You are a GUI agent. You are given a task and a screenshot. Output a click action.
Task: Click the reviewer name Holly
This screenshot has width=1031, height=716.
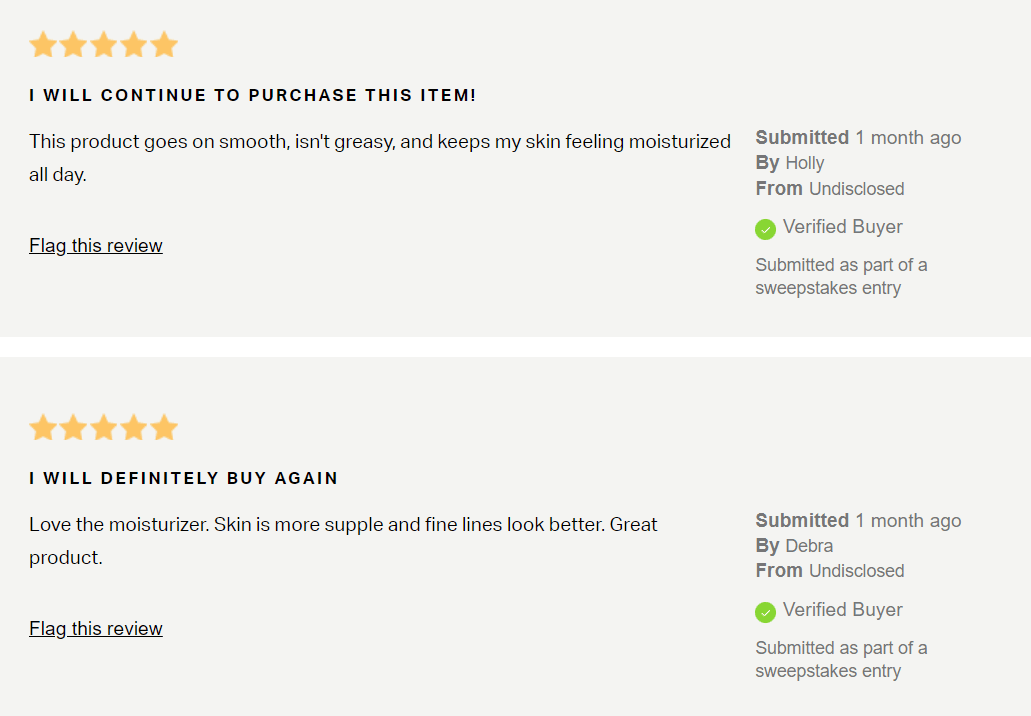pyautogui.click(x=804, y=163)
